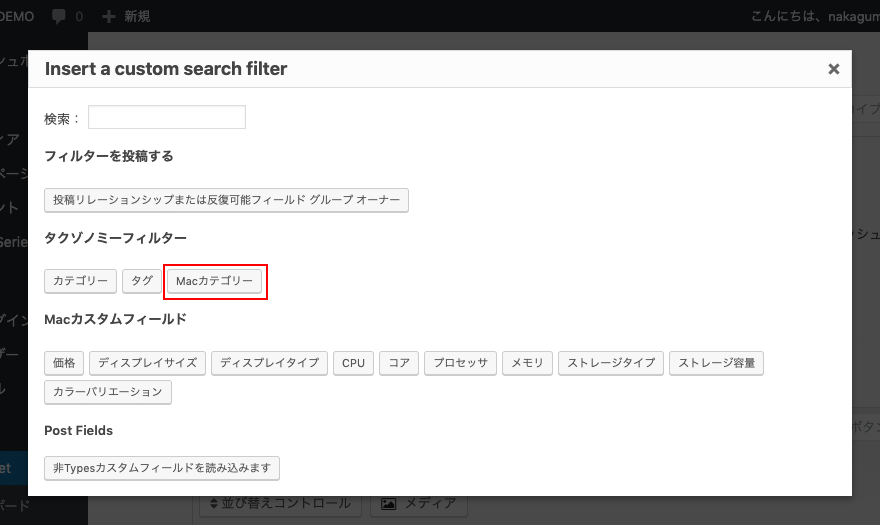The width and height of the screenshot is (880, 525).
Task: Click the 並び替えコントロール button behind the dialog
Action: [x=281, y=503]
